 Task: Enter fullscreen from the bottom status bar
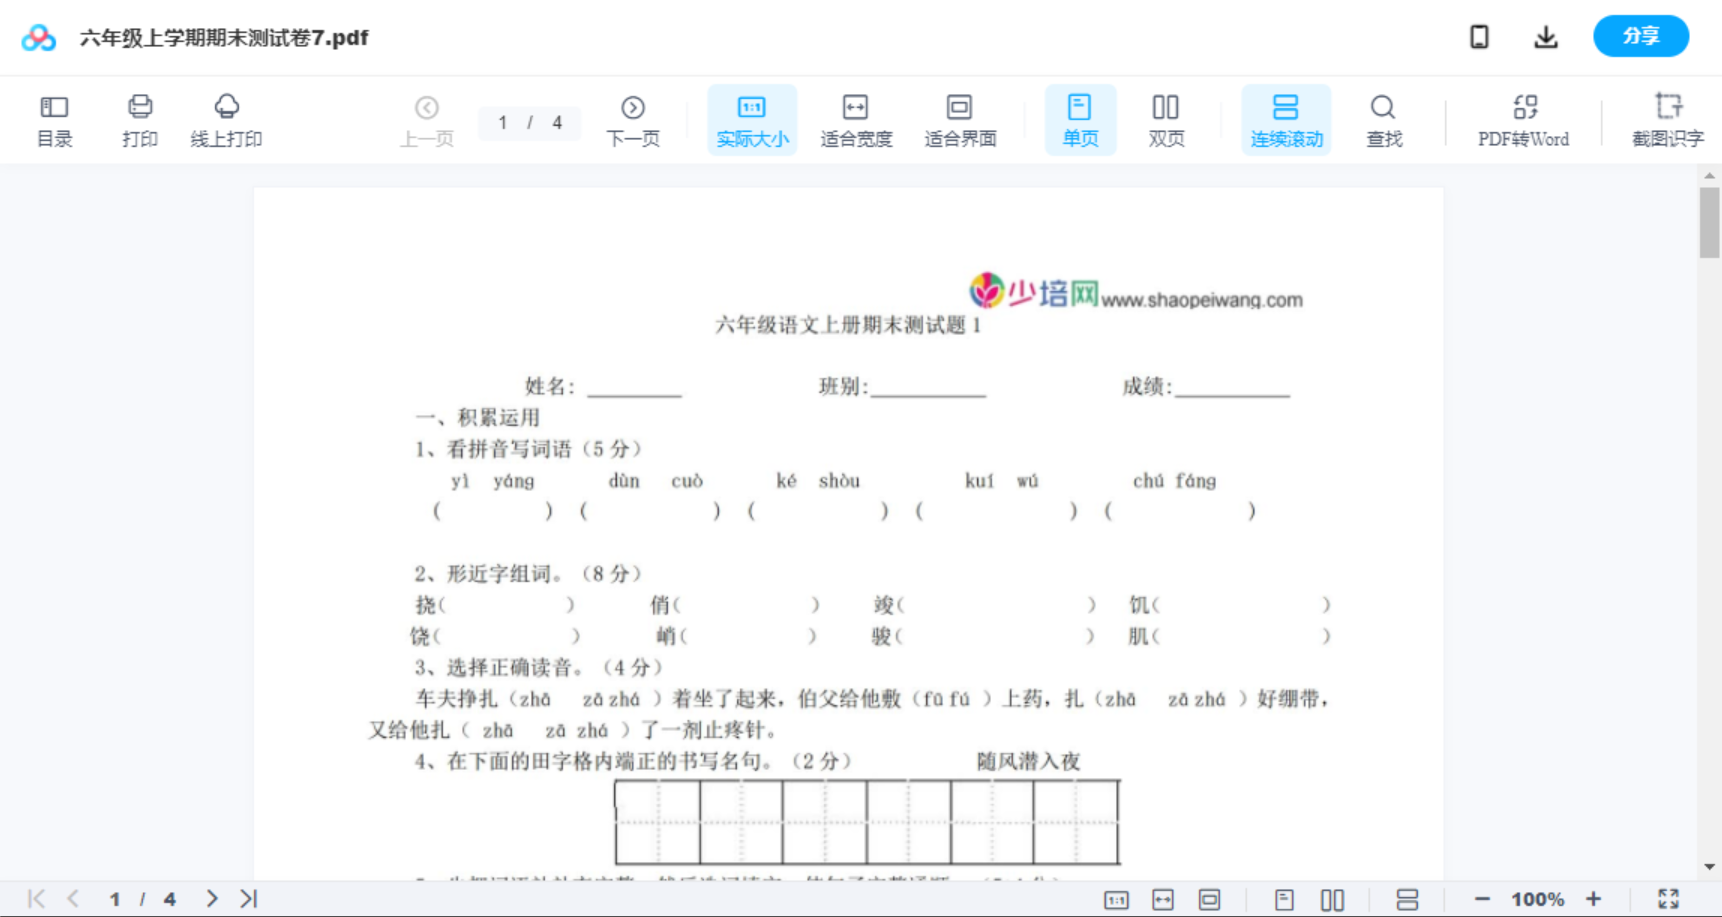point(1668,898)
